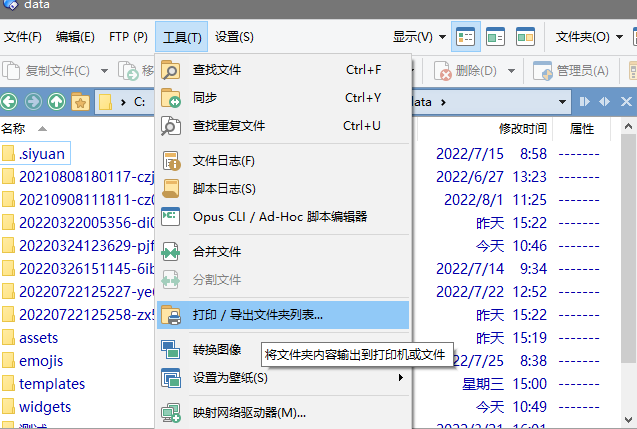The width and height of the screenshot is (637, 429).
Task: Click the vertical scrollbar thumb
Action: coord(628,248)
